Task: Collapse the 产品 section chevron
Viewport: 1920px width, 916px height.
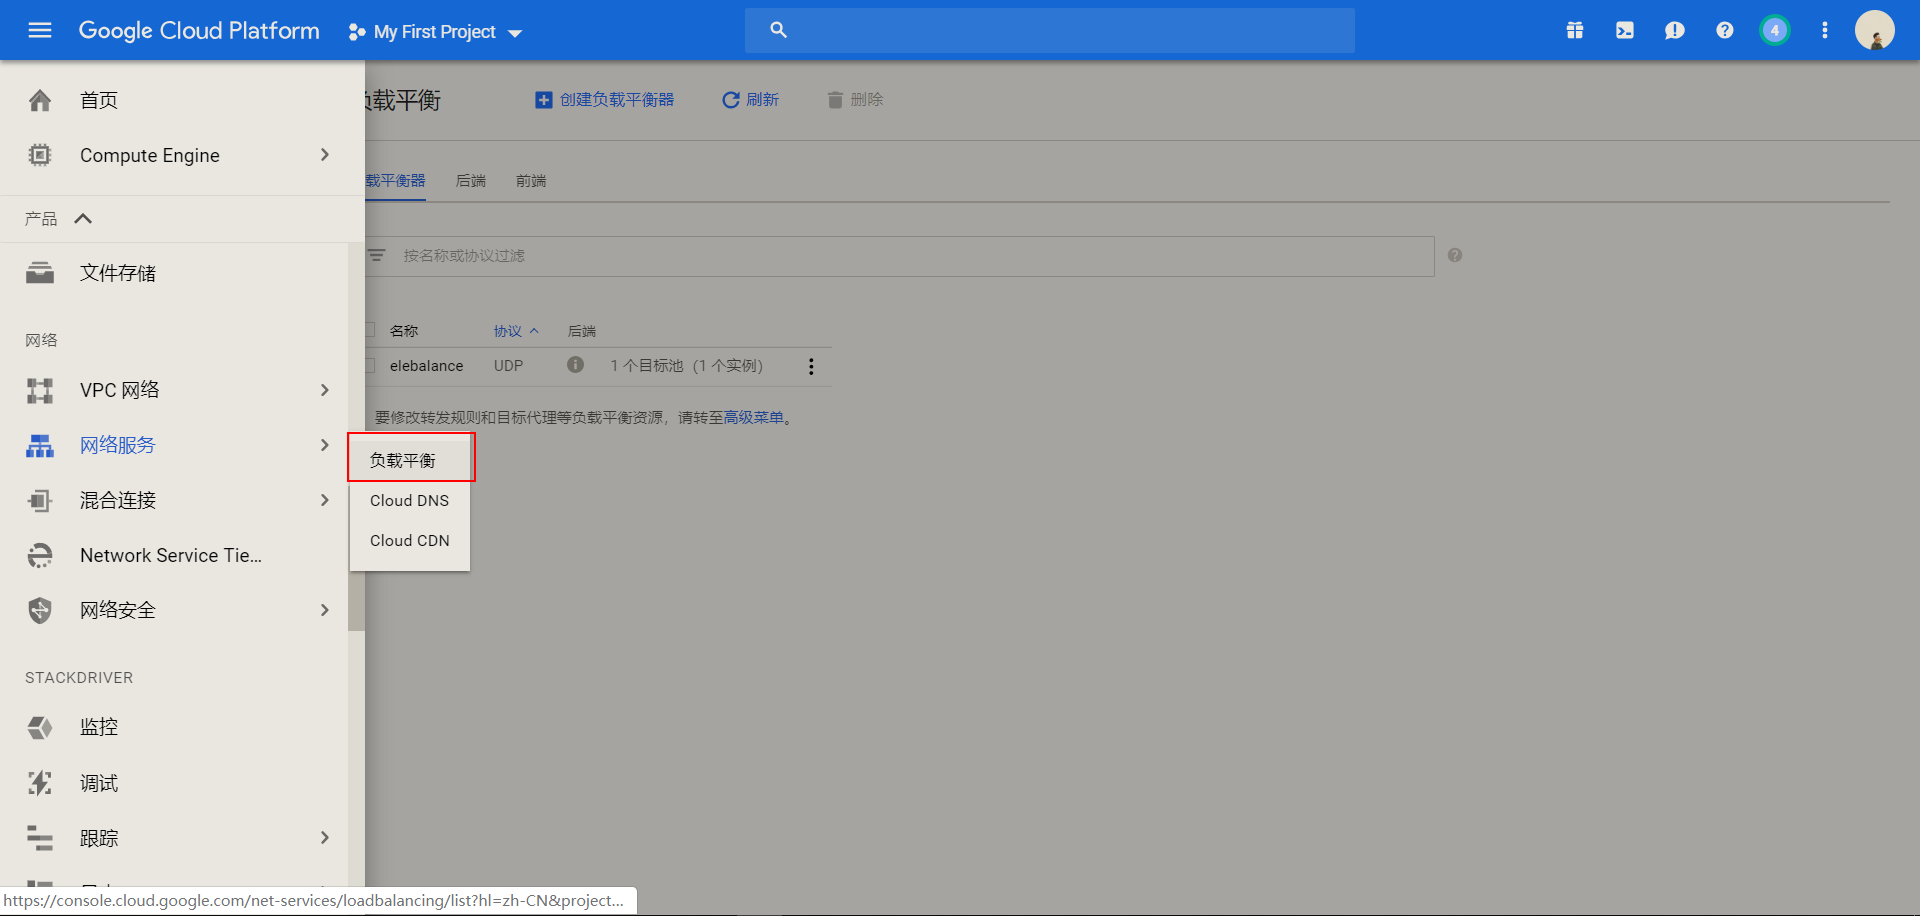Action: pyautogui.click(x=83, y=218)
